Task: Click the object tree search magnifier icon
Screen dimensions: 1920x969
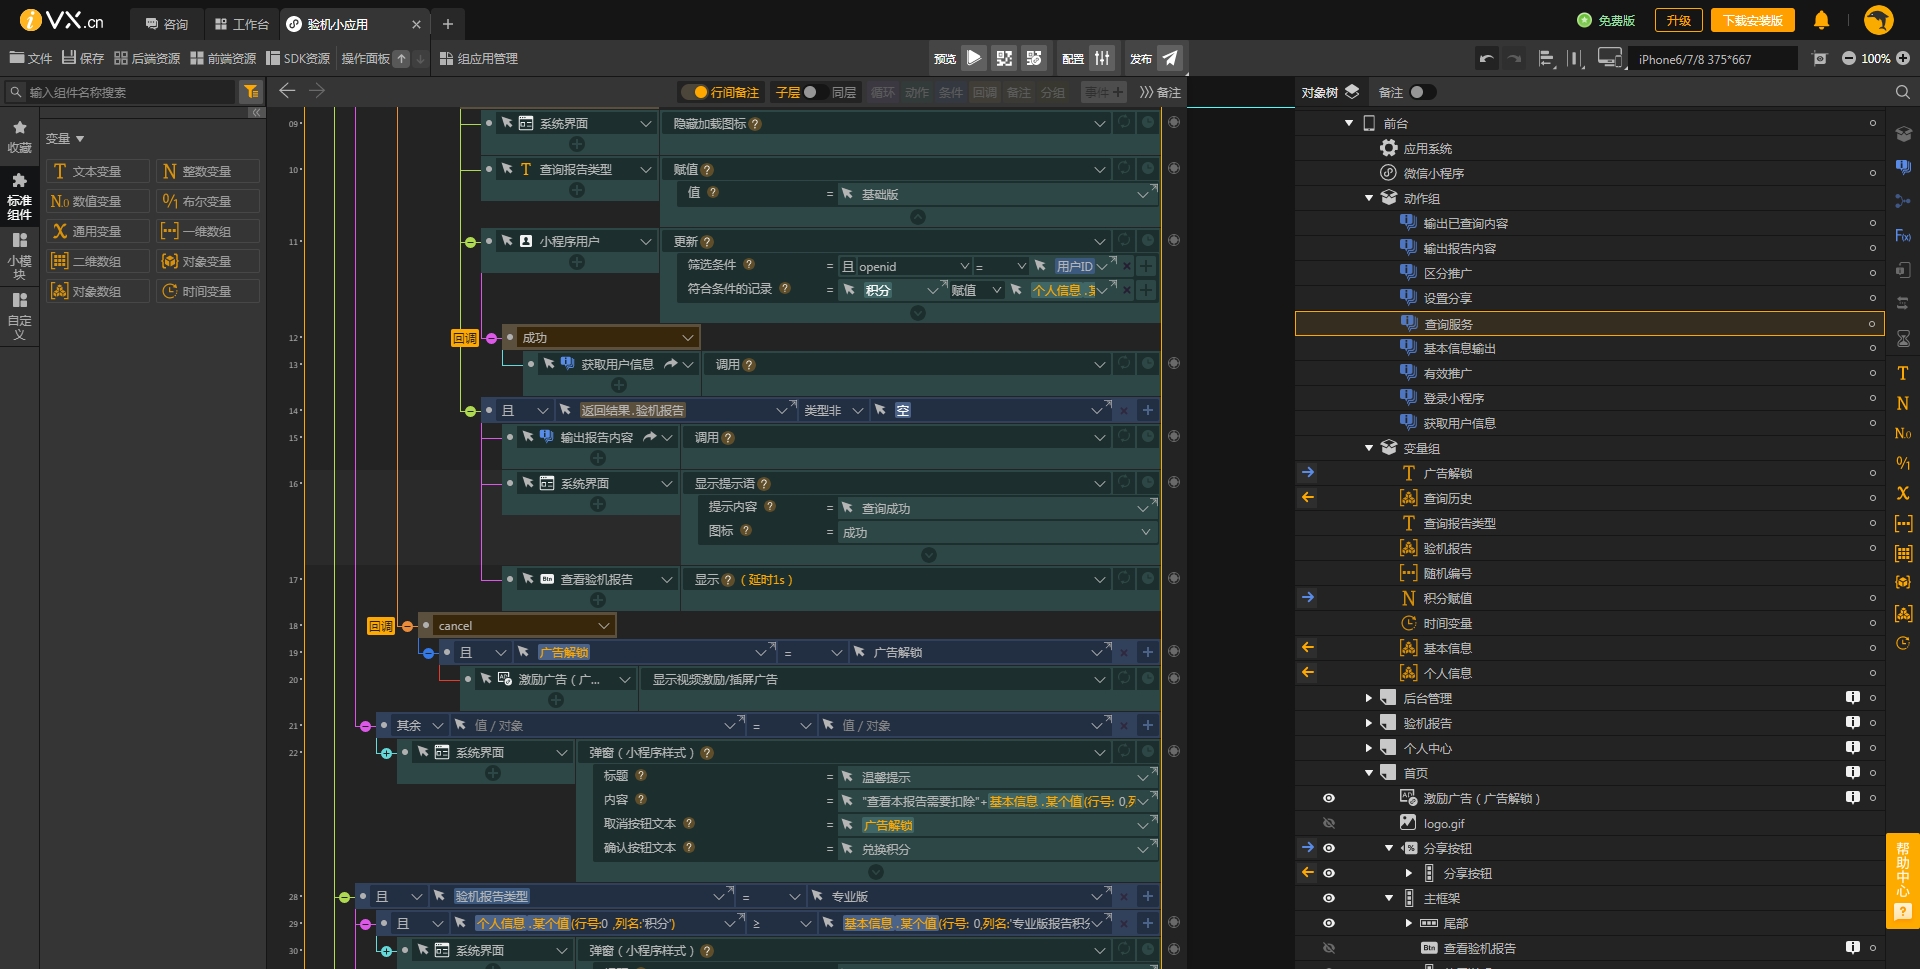Action: point(1902,92)
